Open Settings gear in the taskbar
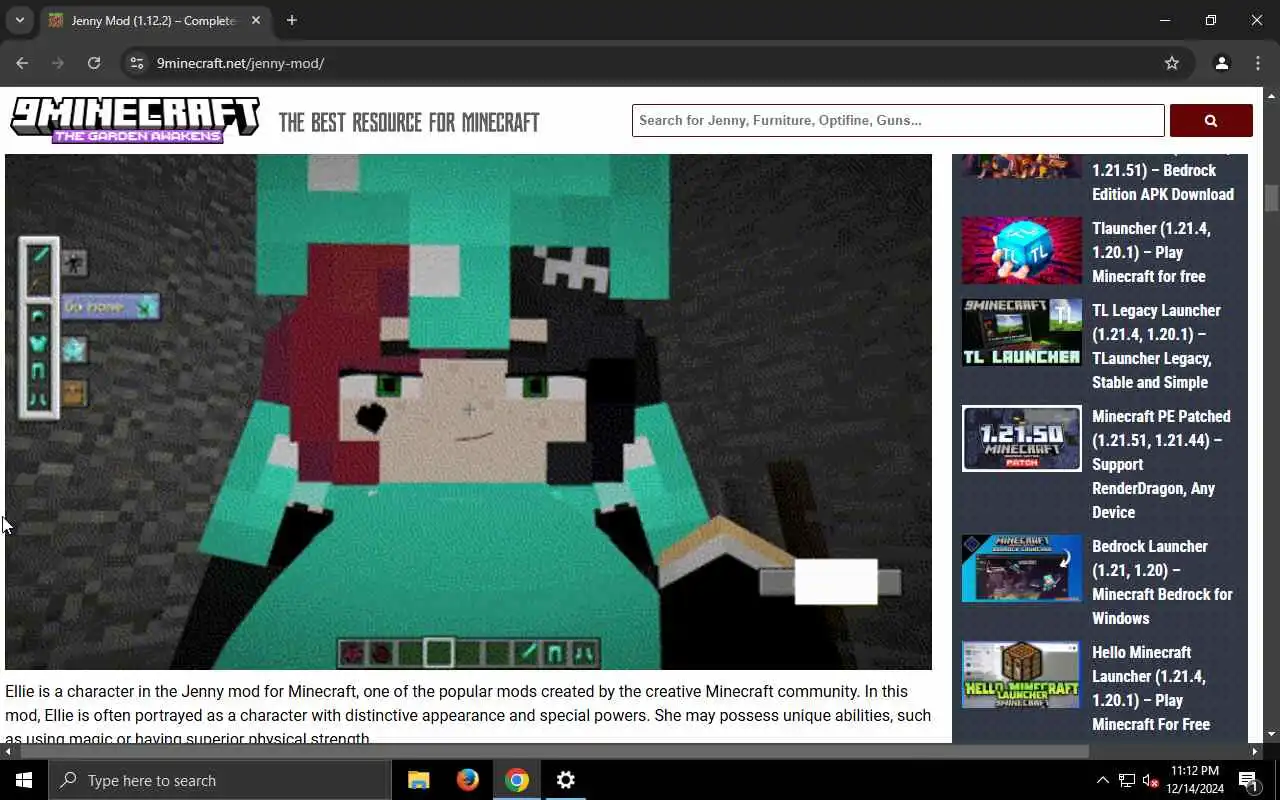The height and width of the screenshot is (800, 1280). tap(565, 780)
